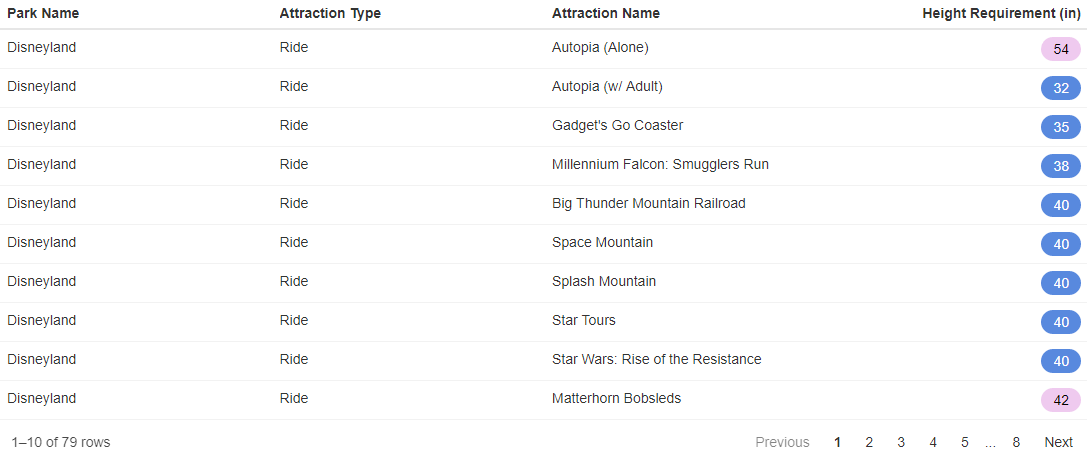This screenshot has height=463, width=1087.
Task: Jump to page 4 in pagination
Action: click(x=933, y=442)
